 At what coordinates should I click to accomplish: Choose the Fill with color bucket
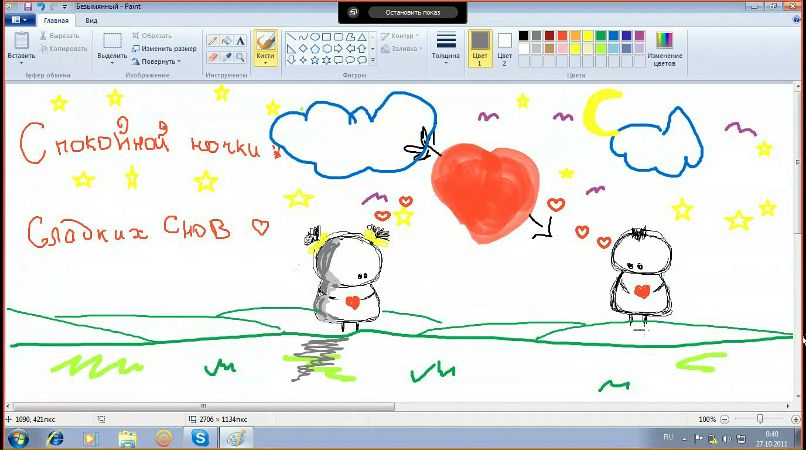click(227, 41)
